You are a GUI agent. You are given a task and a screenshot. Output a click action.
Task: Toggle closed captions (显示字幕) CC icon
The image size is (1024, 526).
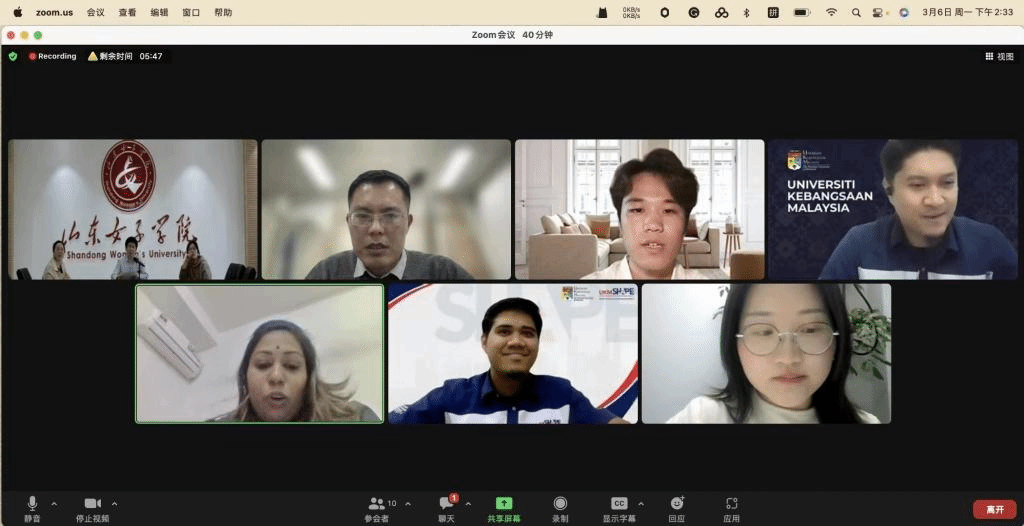[x=619, y=503]
